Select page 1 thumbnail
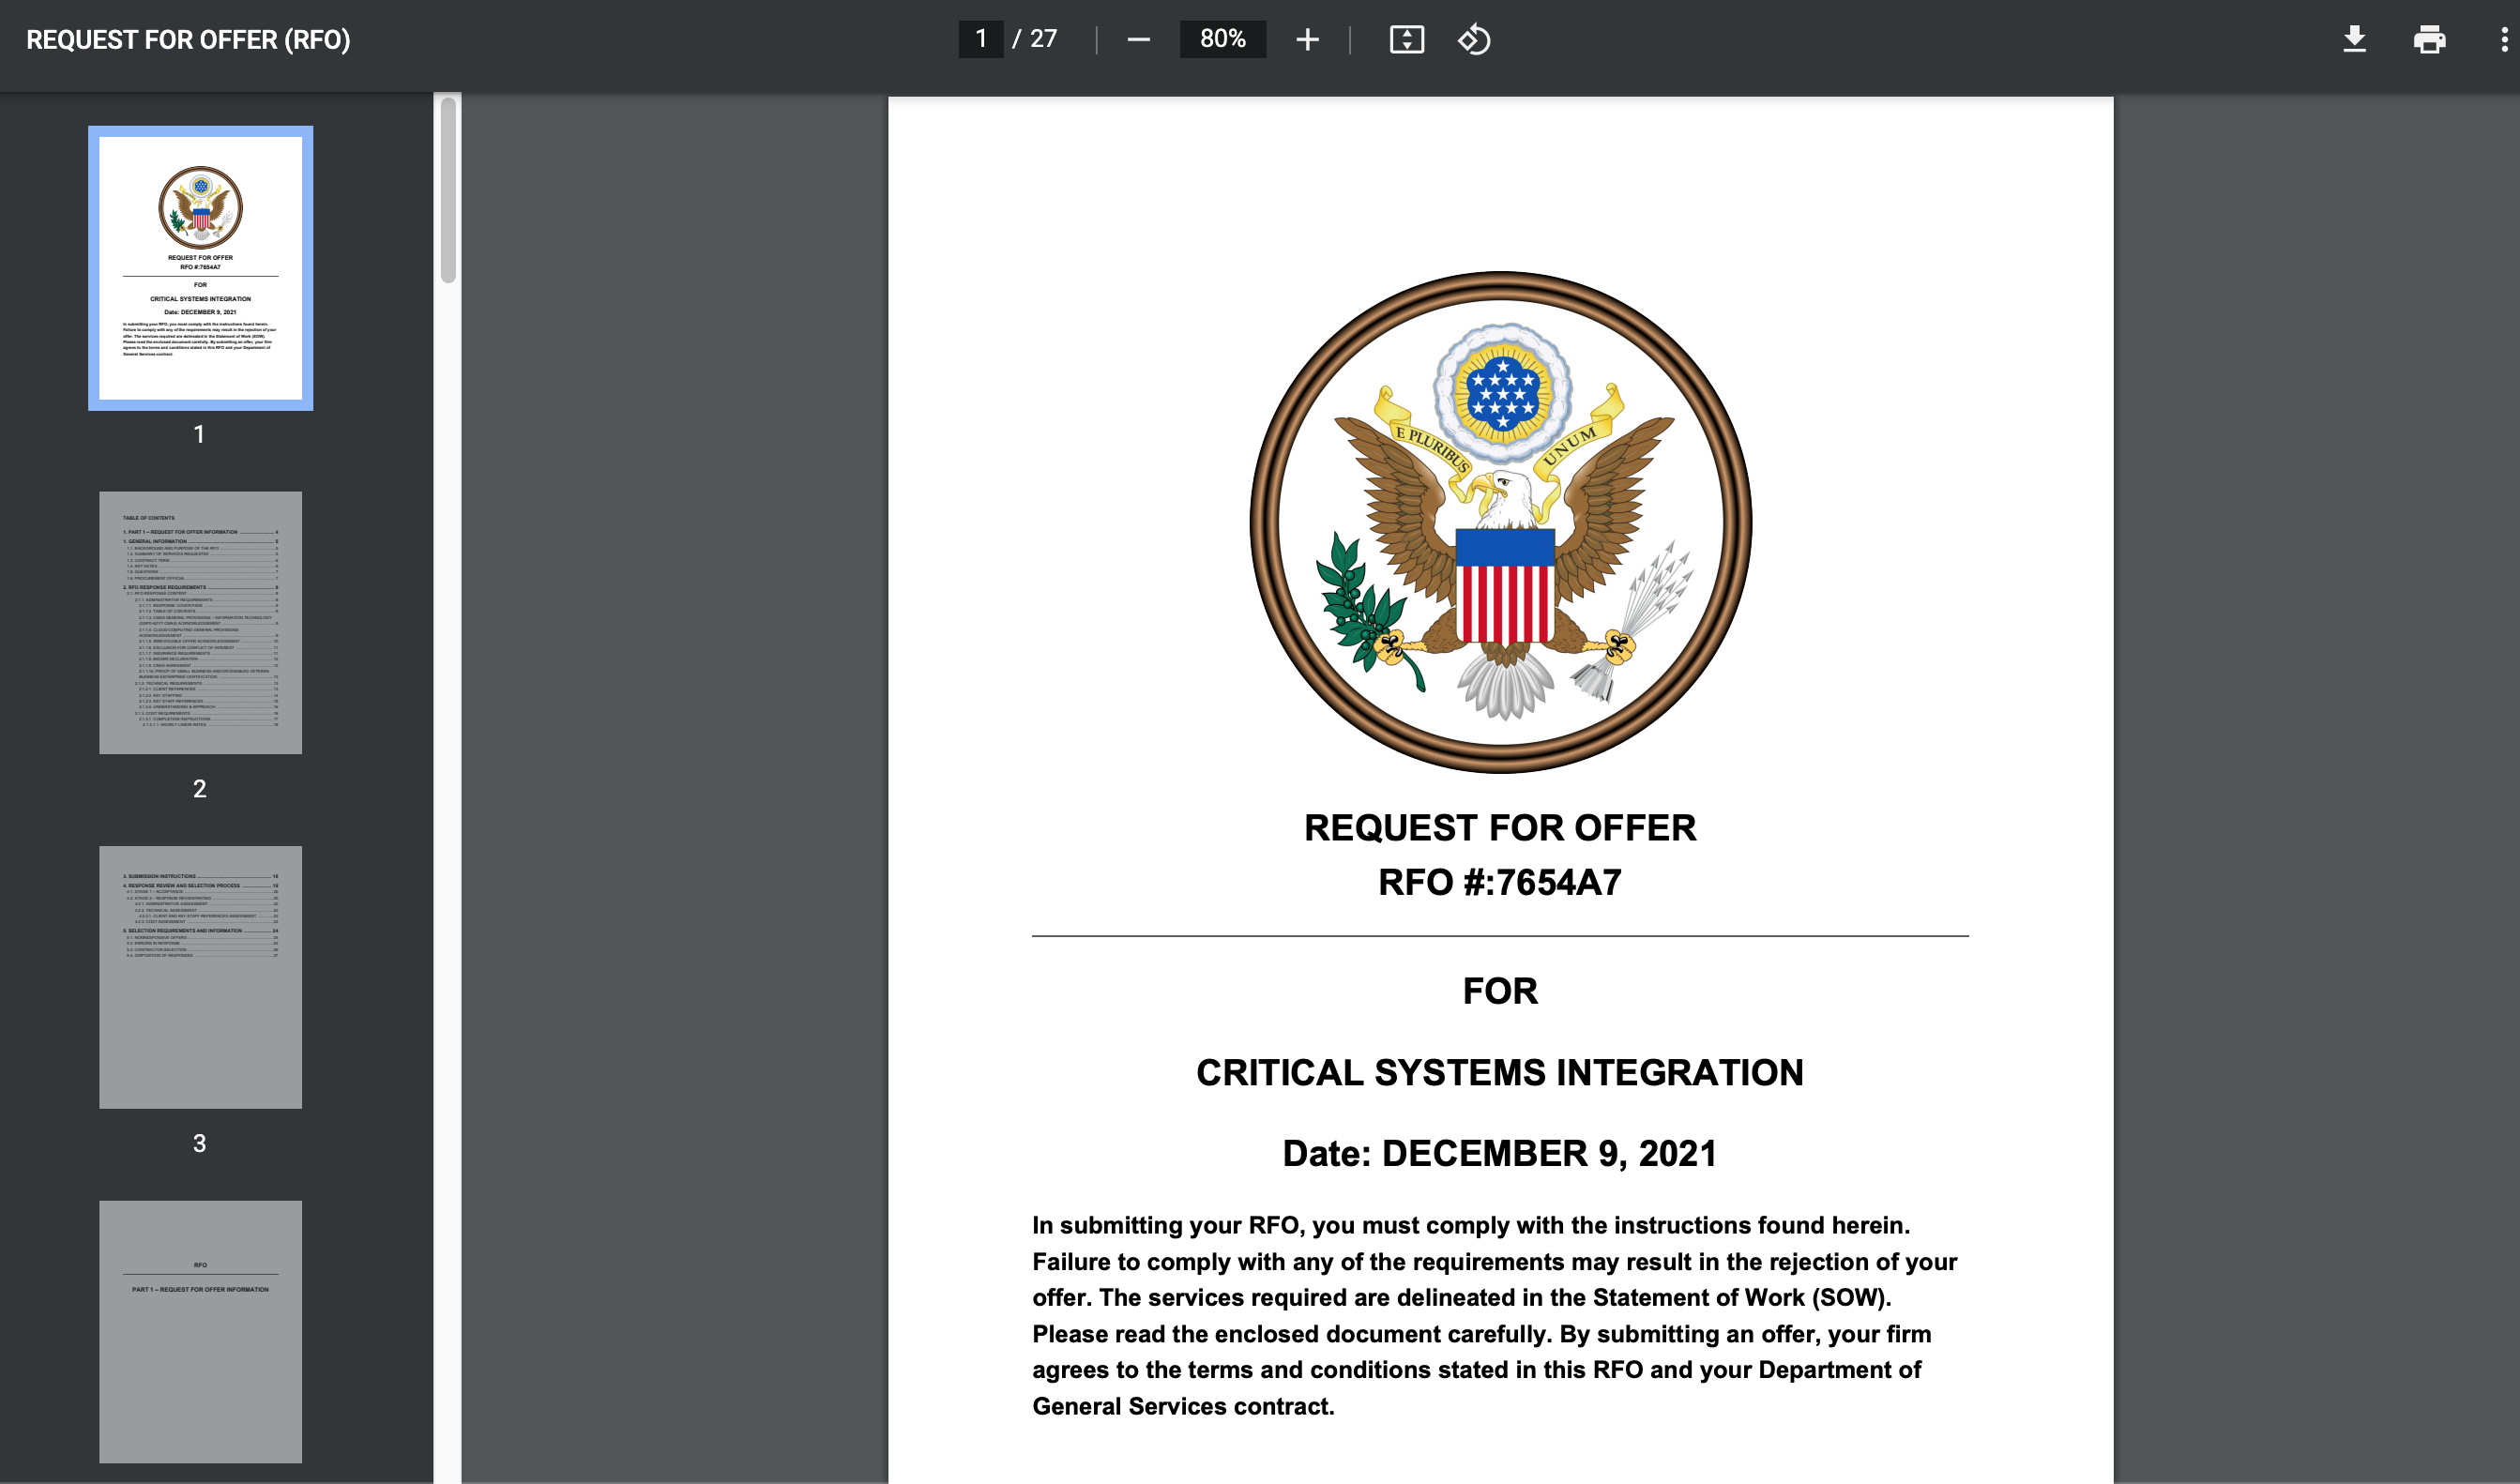 (x=200, y=268)
